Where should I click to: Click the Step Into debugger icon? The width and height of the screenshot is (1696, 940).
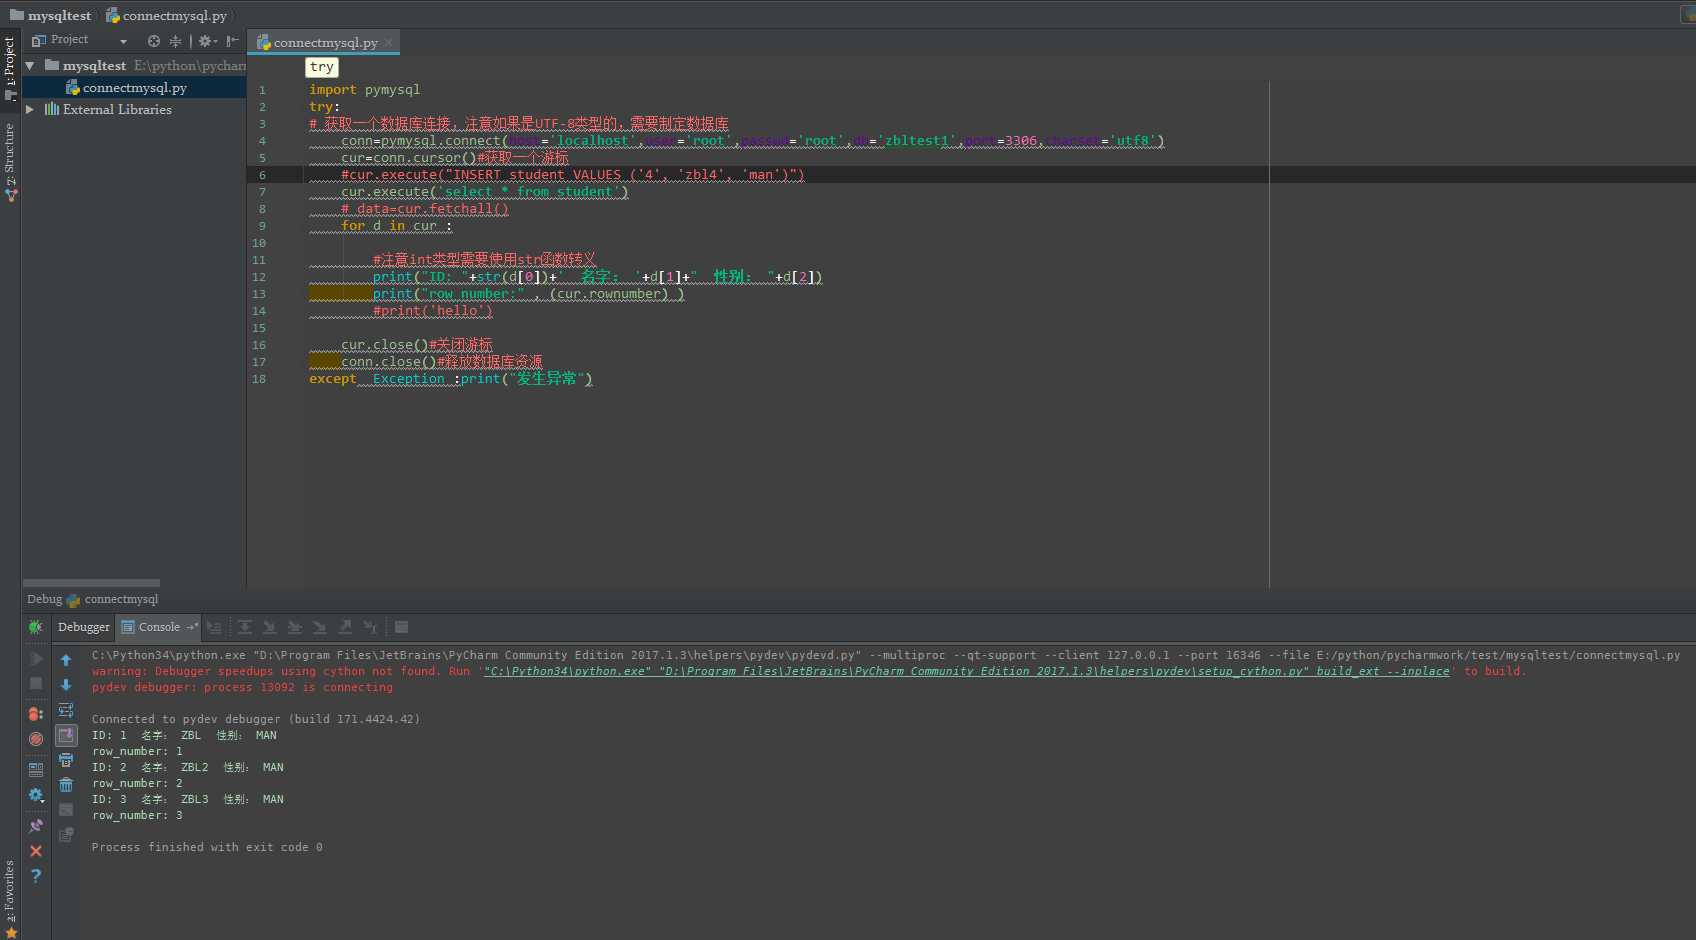269,627
